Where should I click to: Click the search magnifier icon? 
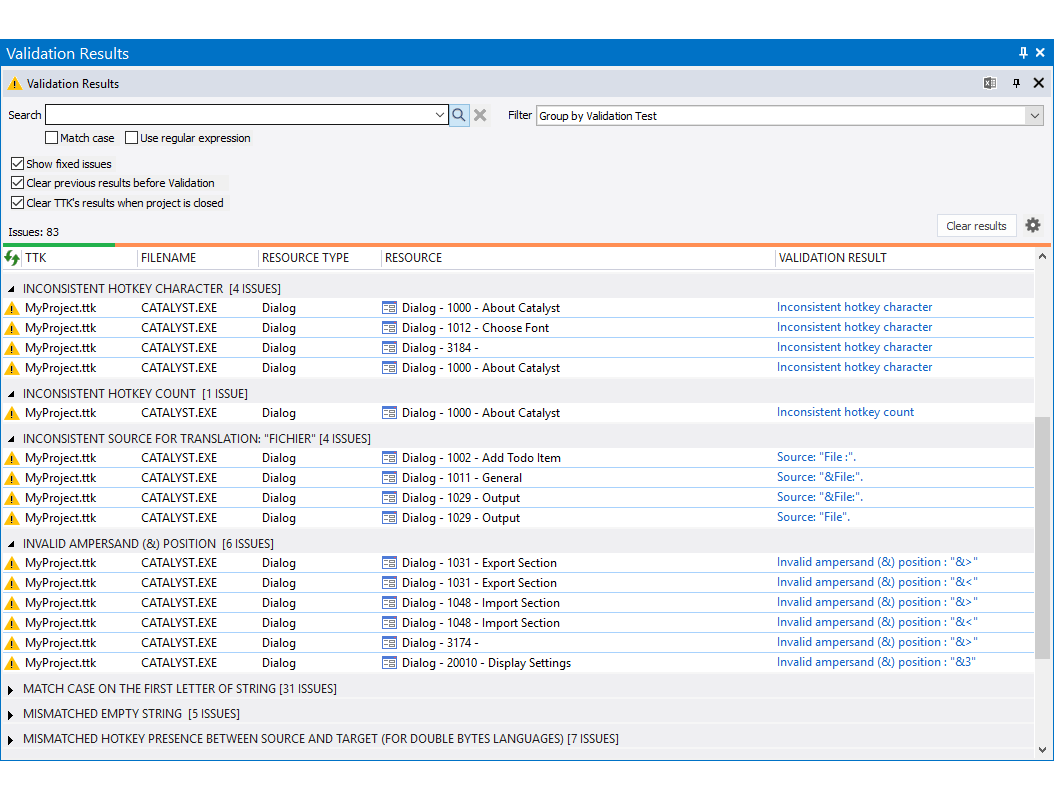click(x=459, y=115)
